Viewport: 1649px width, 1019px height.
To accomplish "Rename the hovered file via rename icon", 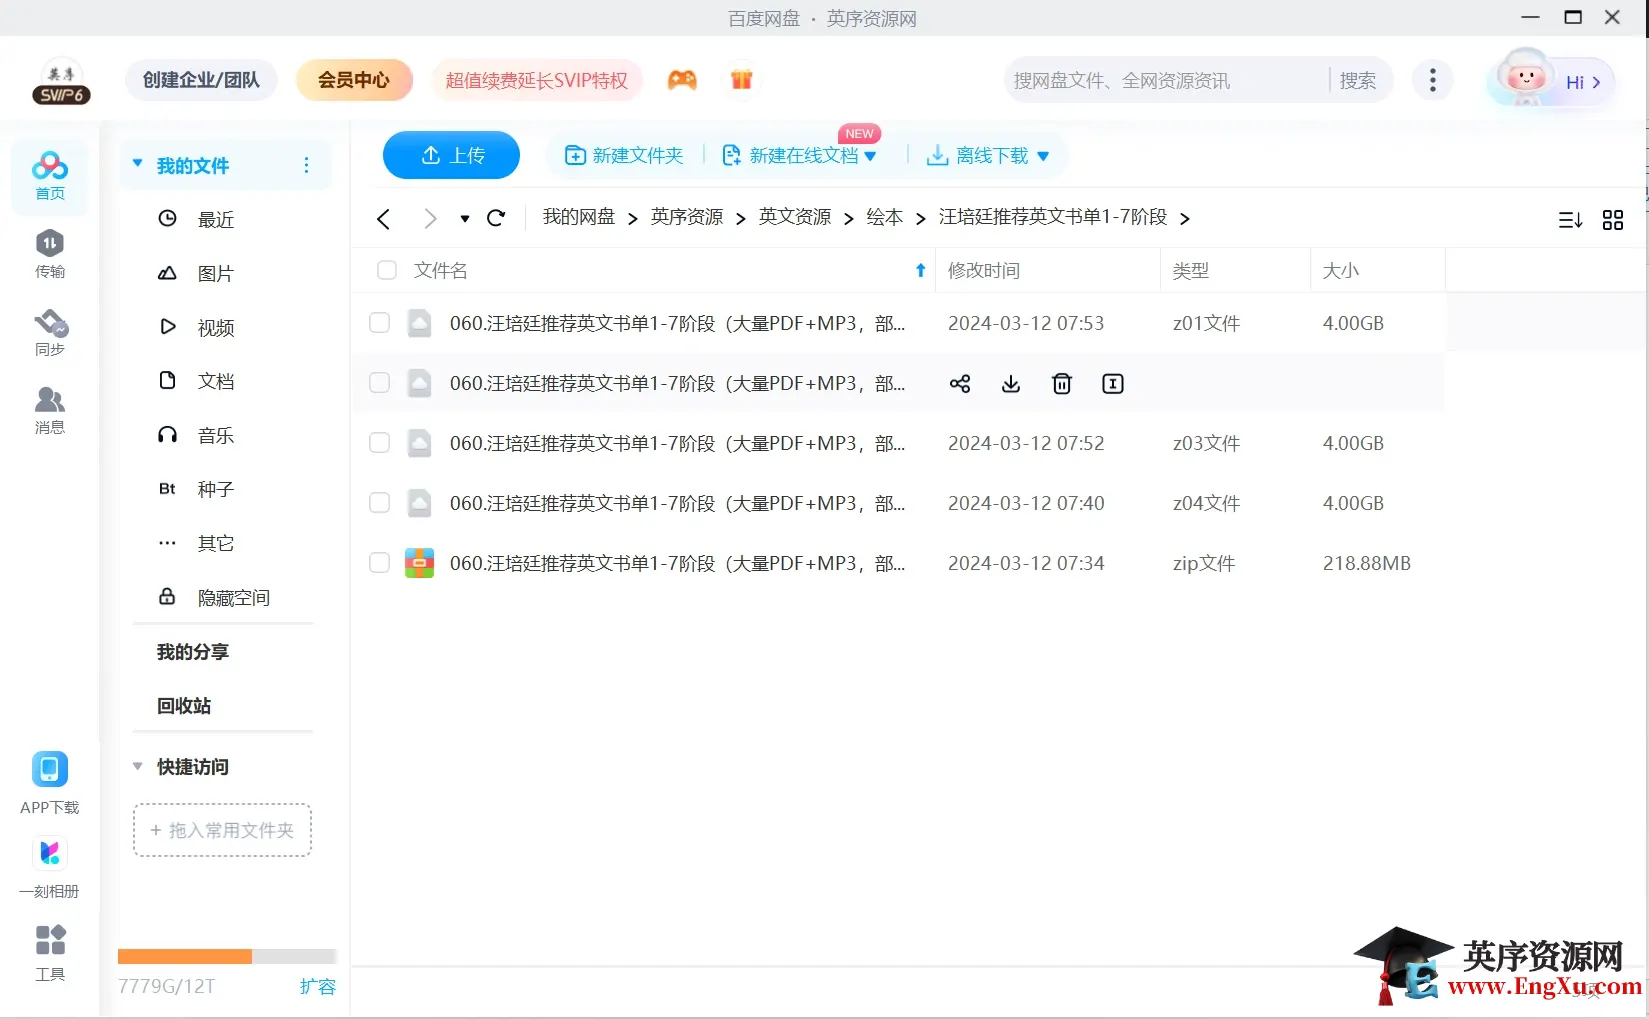I will point(1113,384).
